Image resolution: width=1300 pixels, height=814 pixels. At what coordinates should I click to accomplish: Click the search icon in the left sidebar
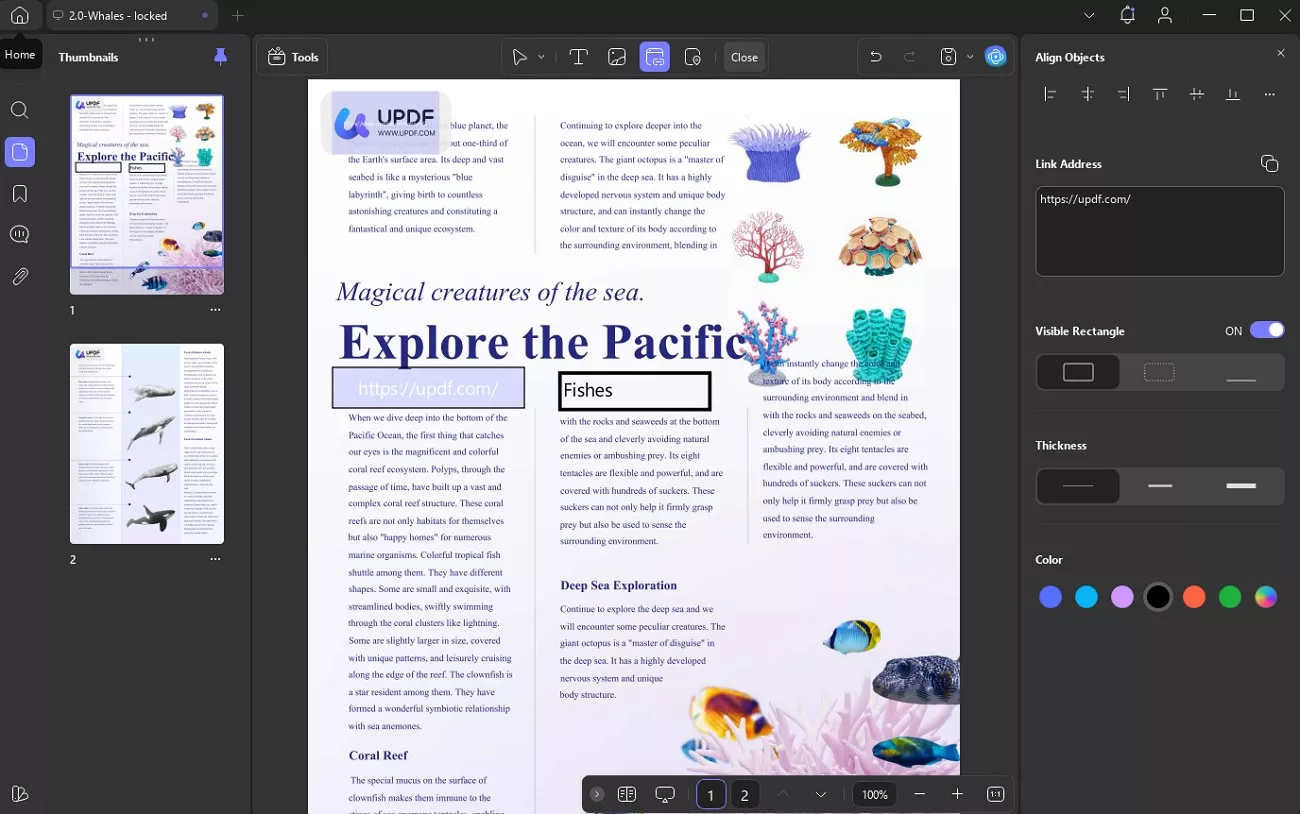(x=20, y=110)
